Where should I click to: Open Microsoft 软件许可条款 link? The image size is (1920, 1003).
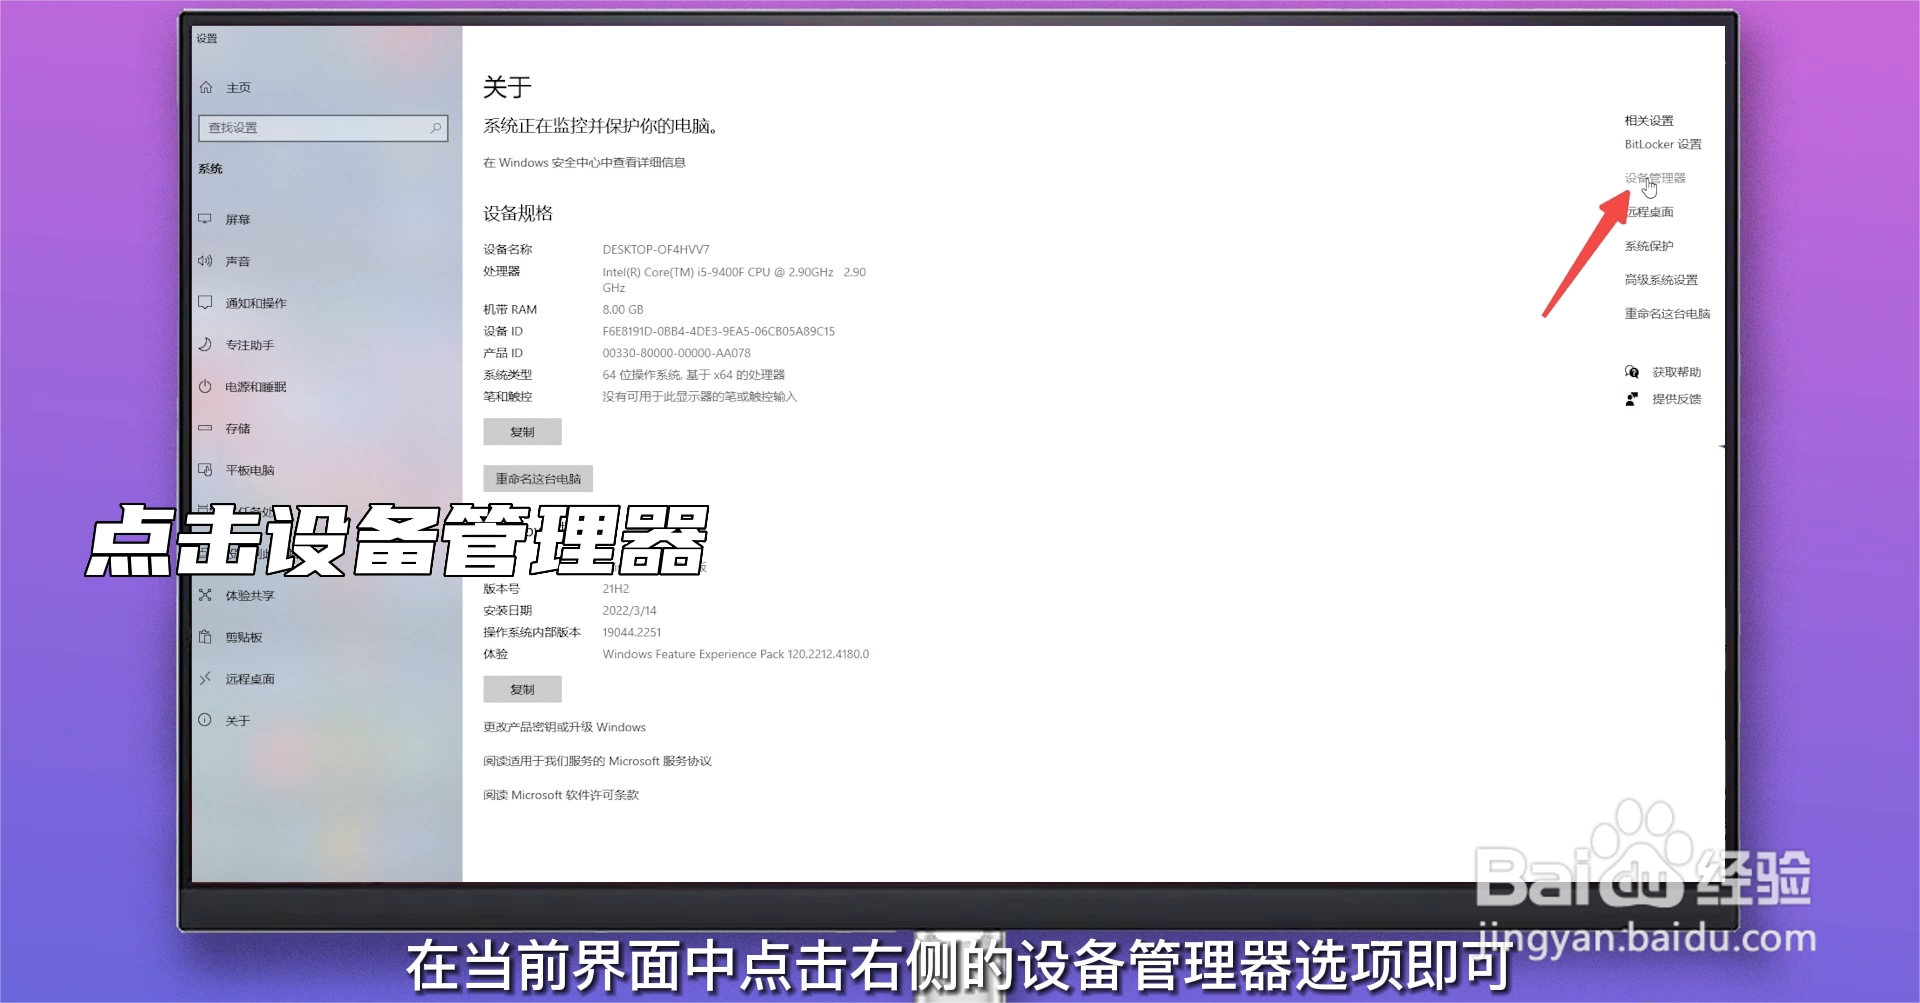[560, 795]
